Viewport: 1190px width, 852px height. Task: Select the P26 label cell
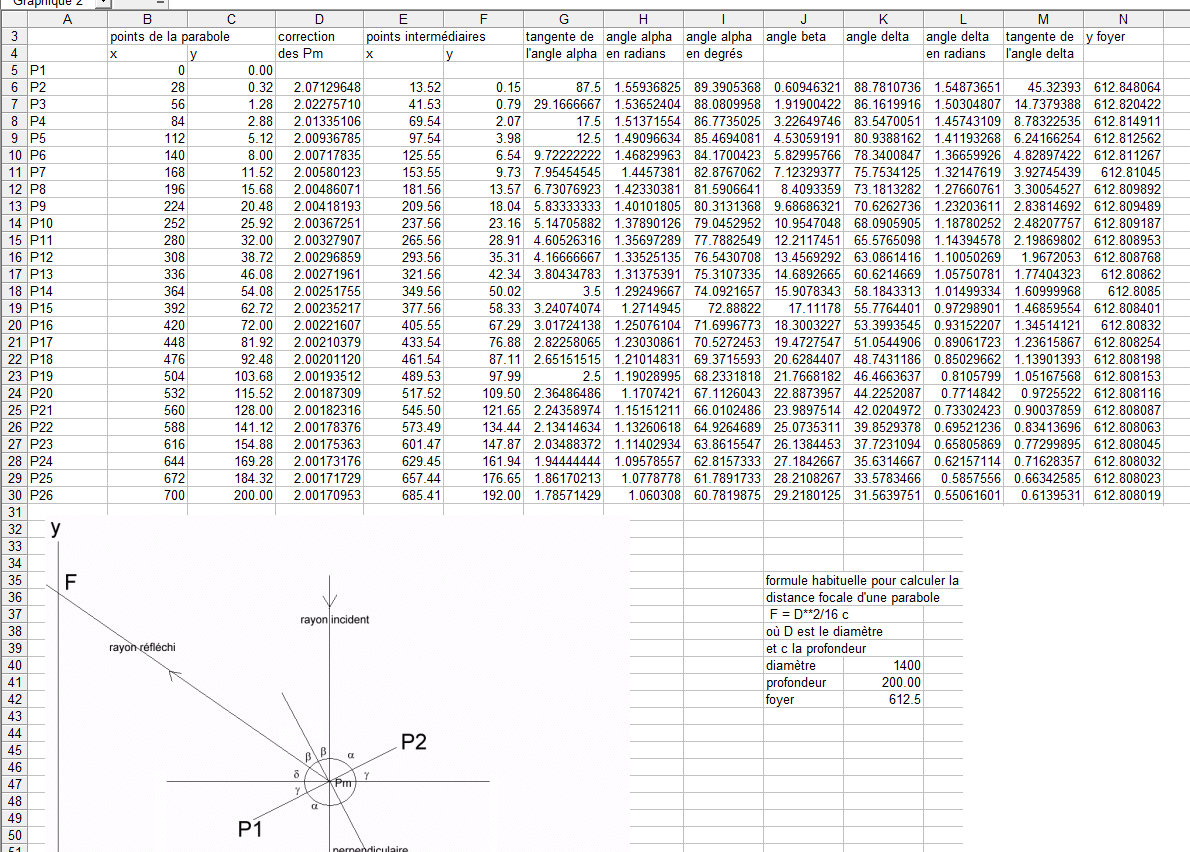coord(68,495)
